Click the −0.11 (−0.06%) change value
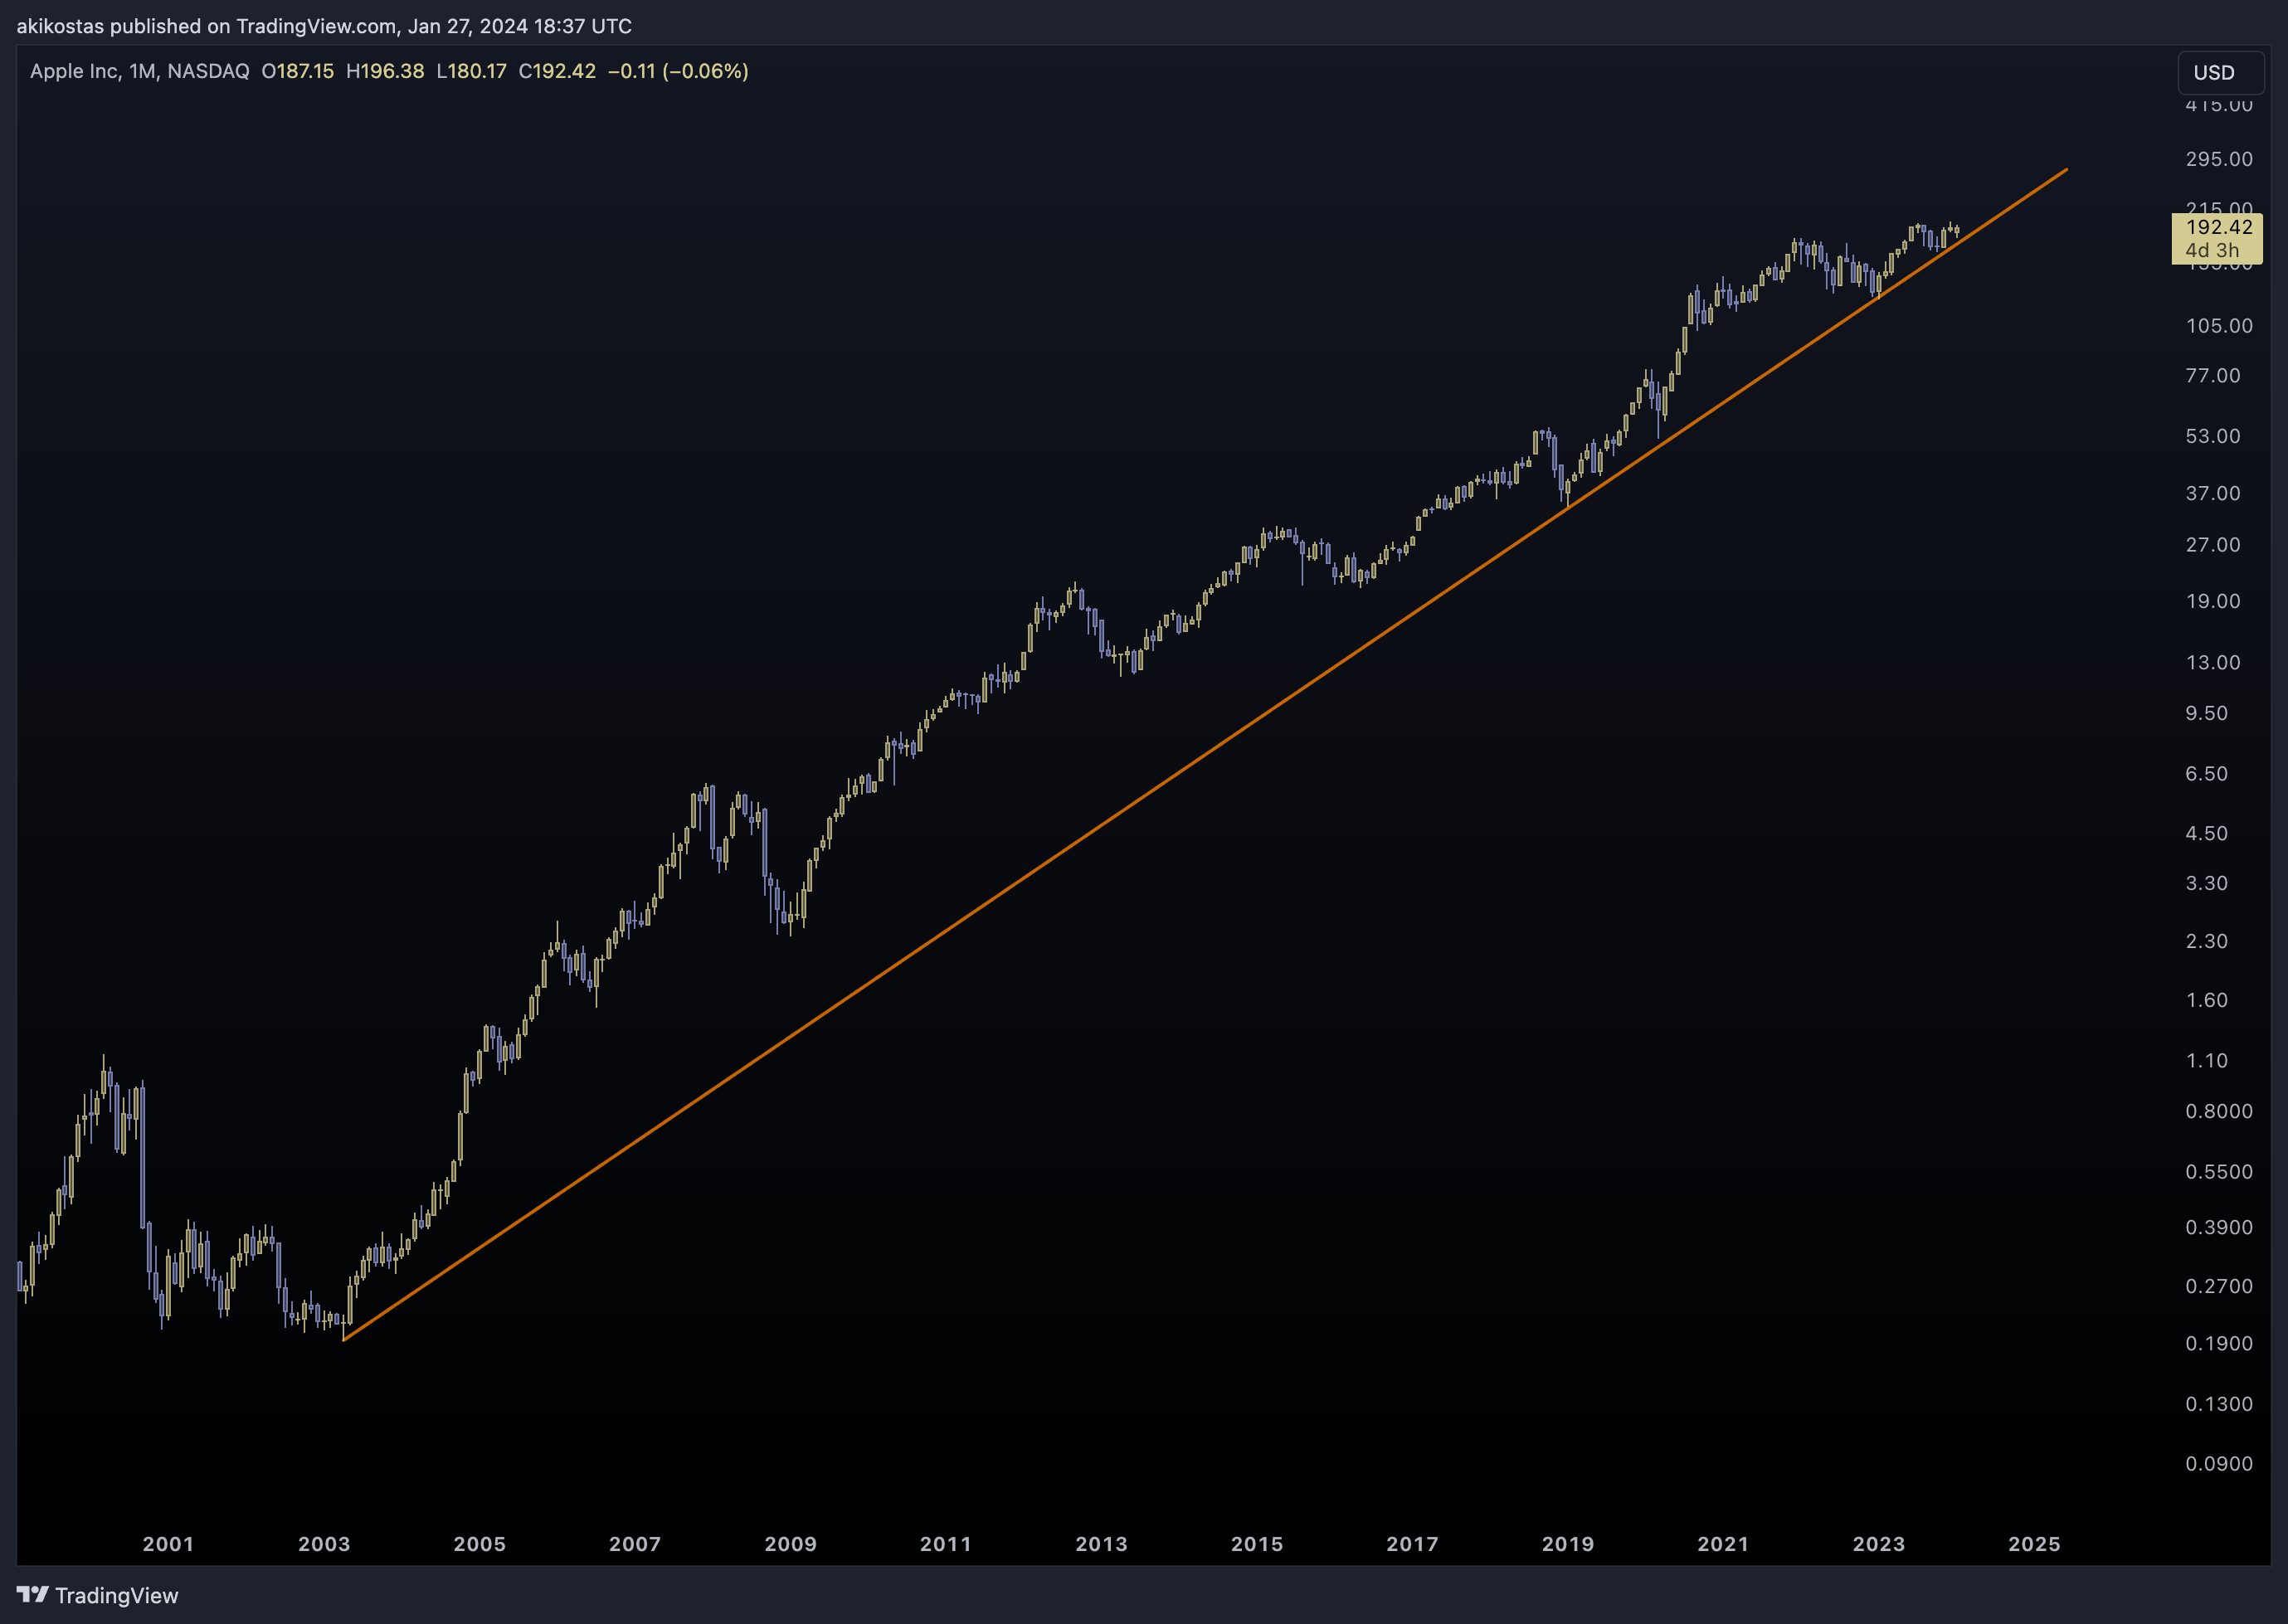The height and width of the screenshot is (1624, 2288). 678,71
